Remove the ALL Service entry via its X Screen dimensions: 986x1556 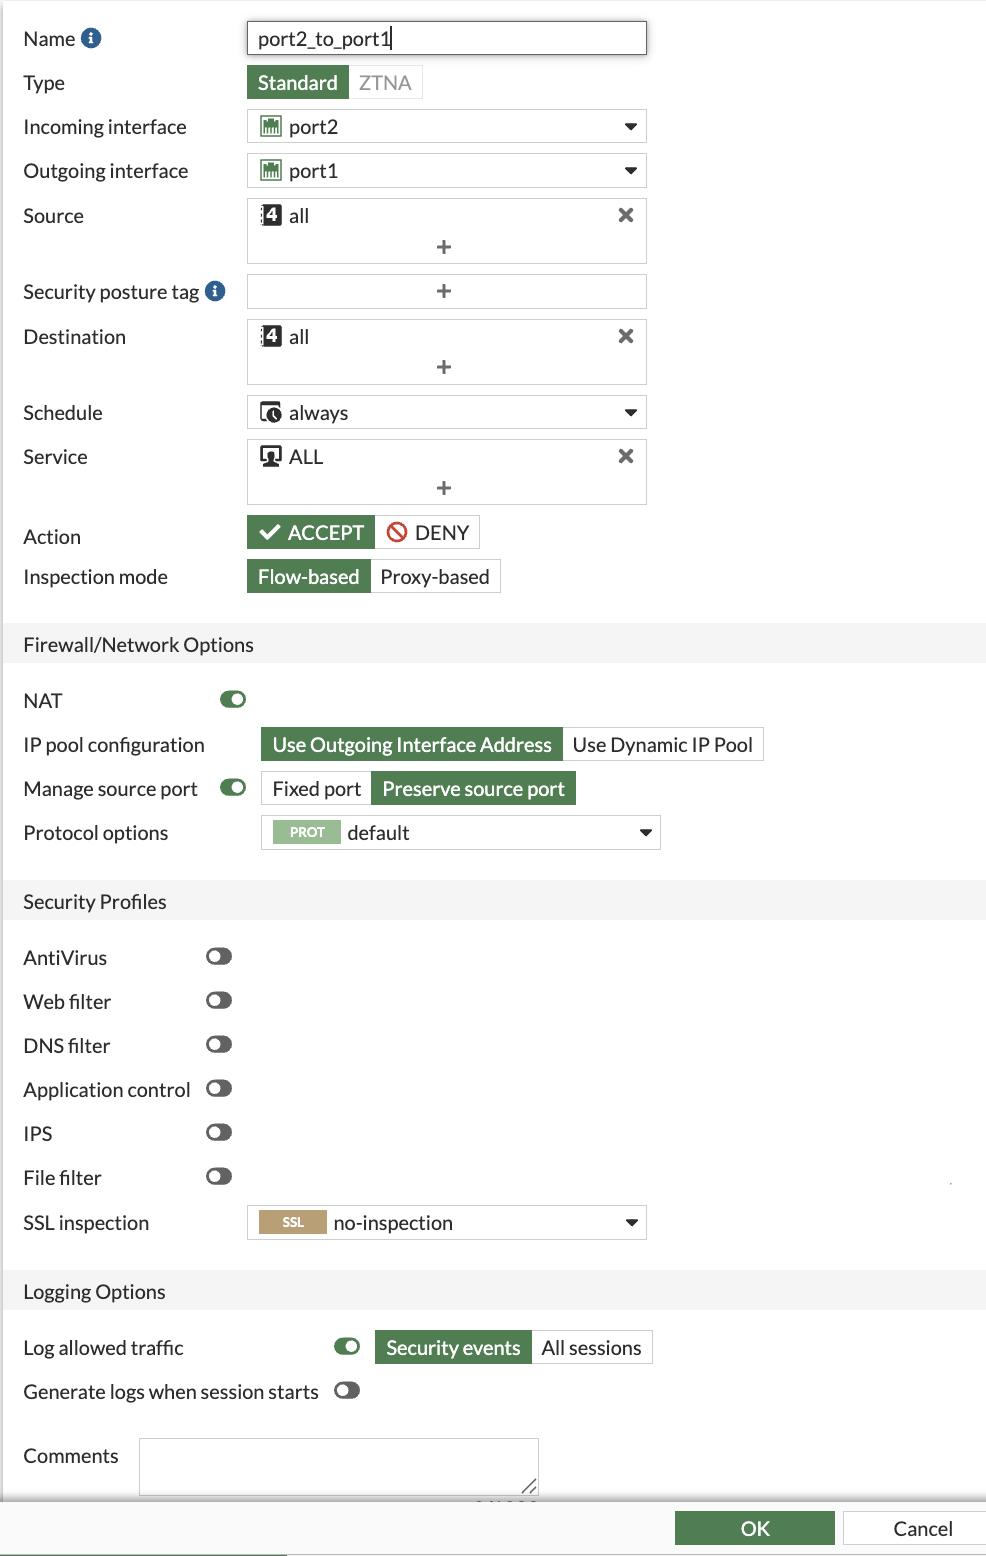pos(625,455)
